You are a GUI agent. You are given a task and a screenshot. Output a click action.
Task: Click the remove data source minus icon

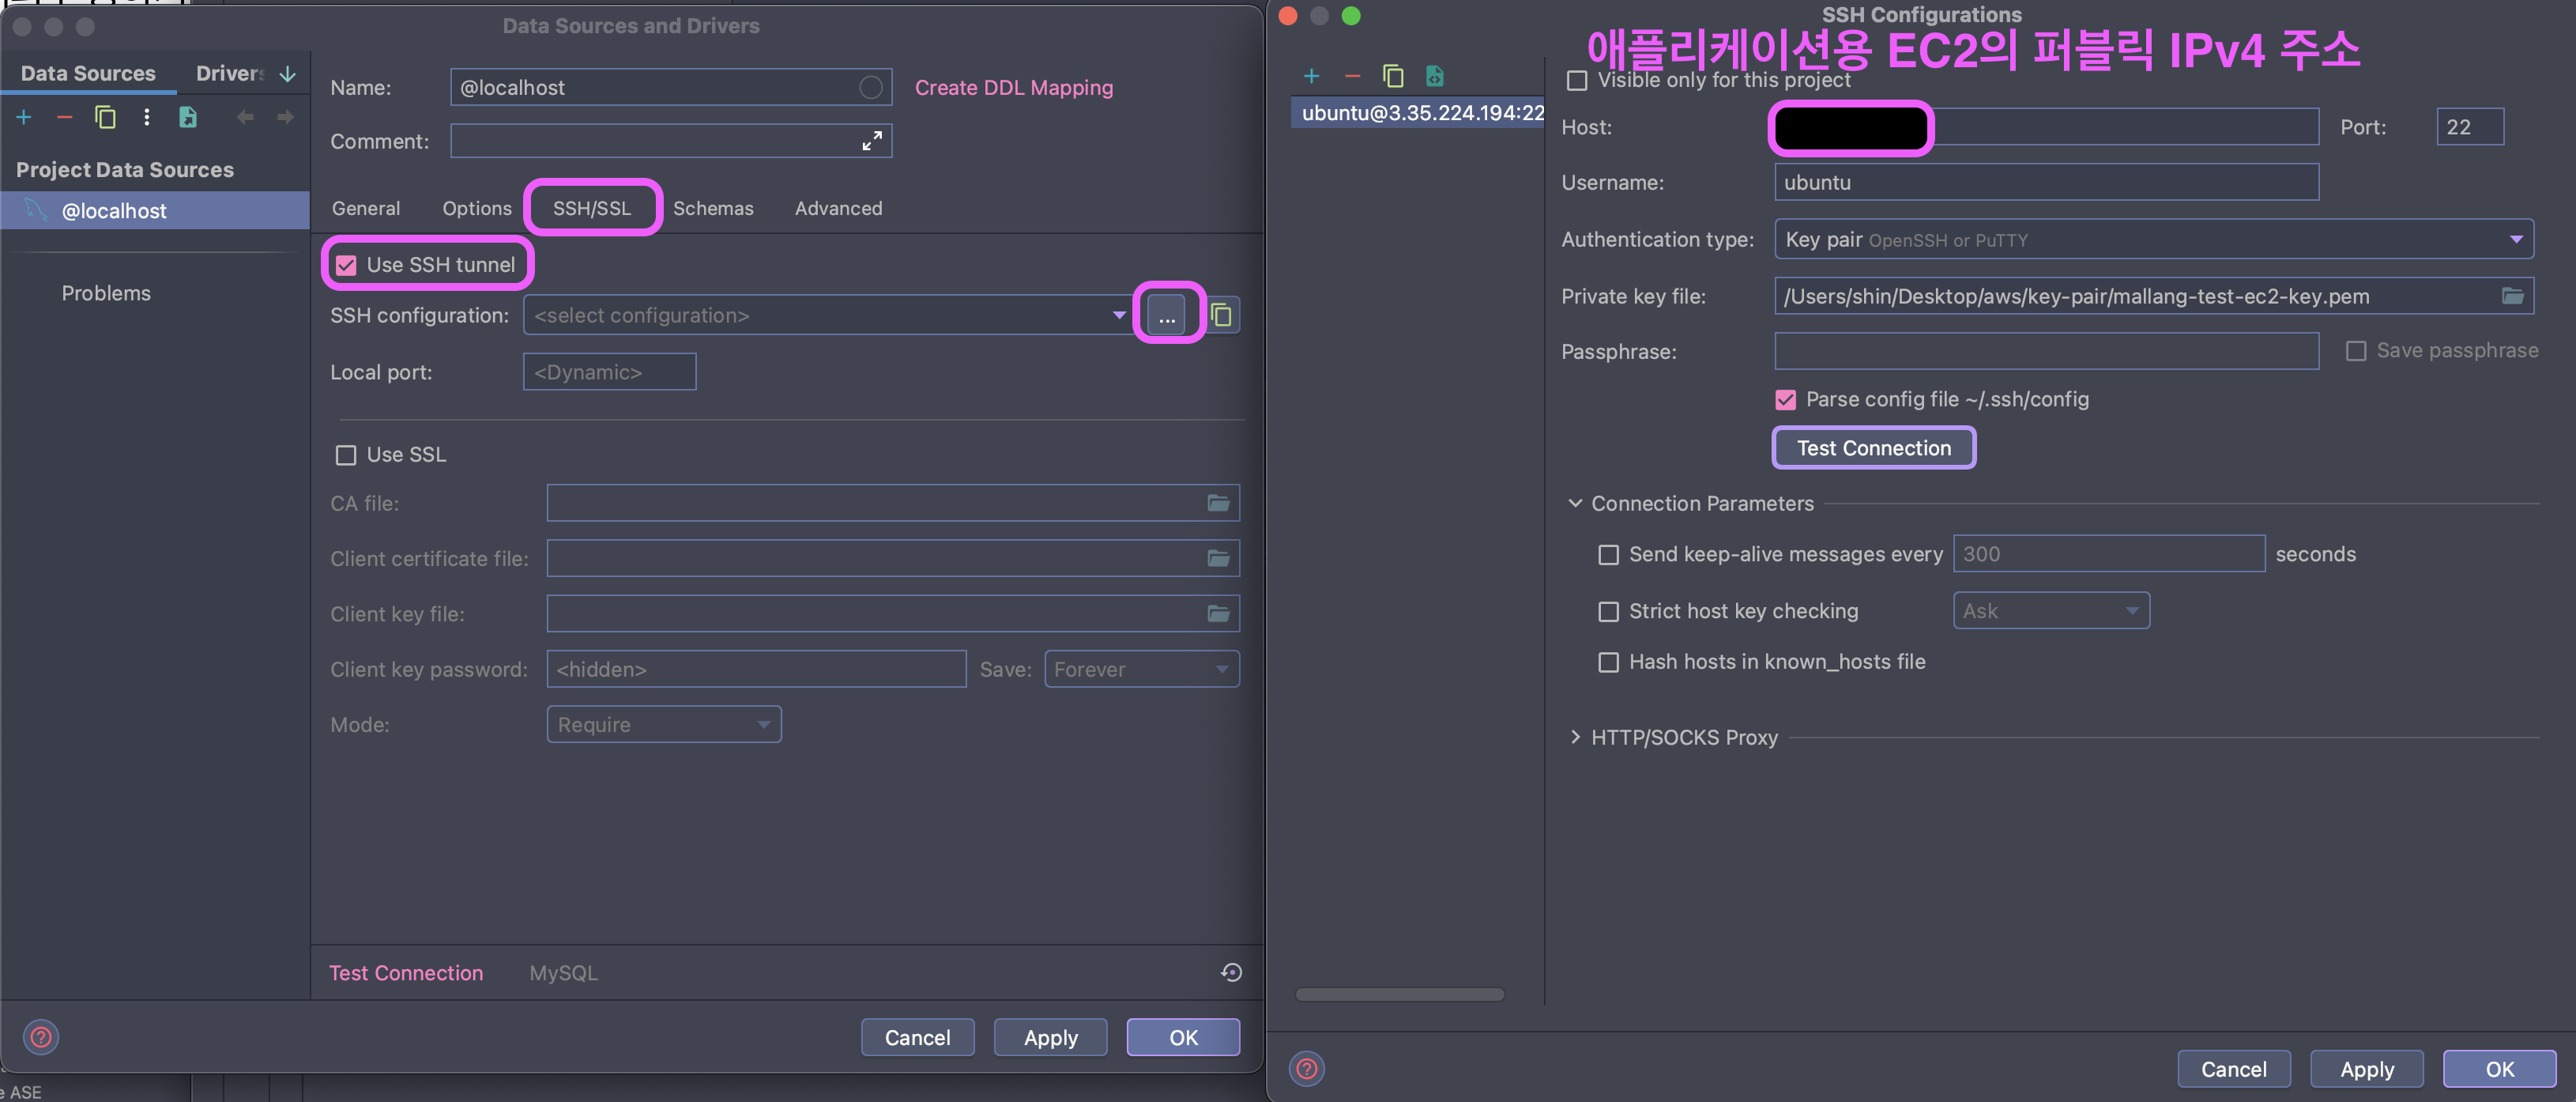(x=65, y=118)
